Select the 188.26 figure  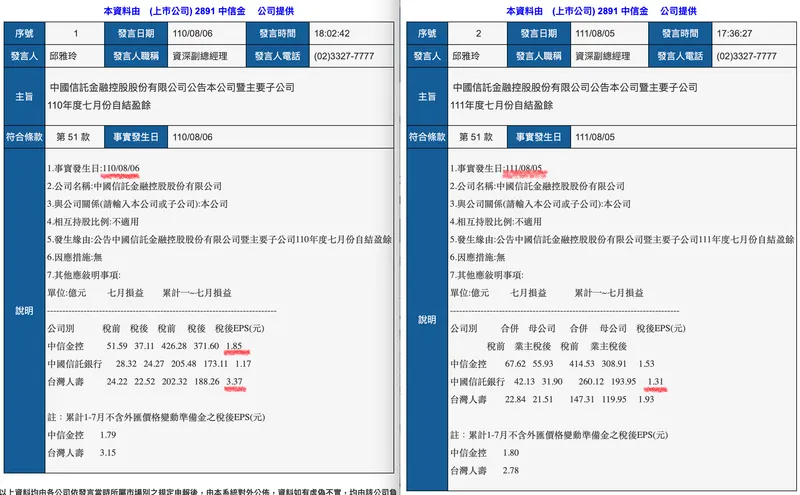[x=207, y=382]
